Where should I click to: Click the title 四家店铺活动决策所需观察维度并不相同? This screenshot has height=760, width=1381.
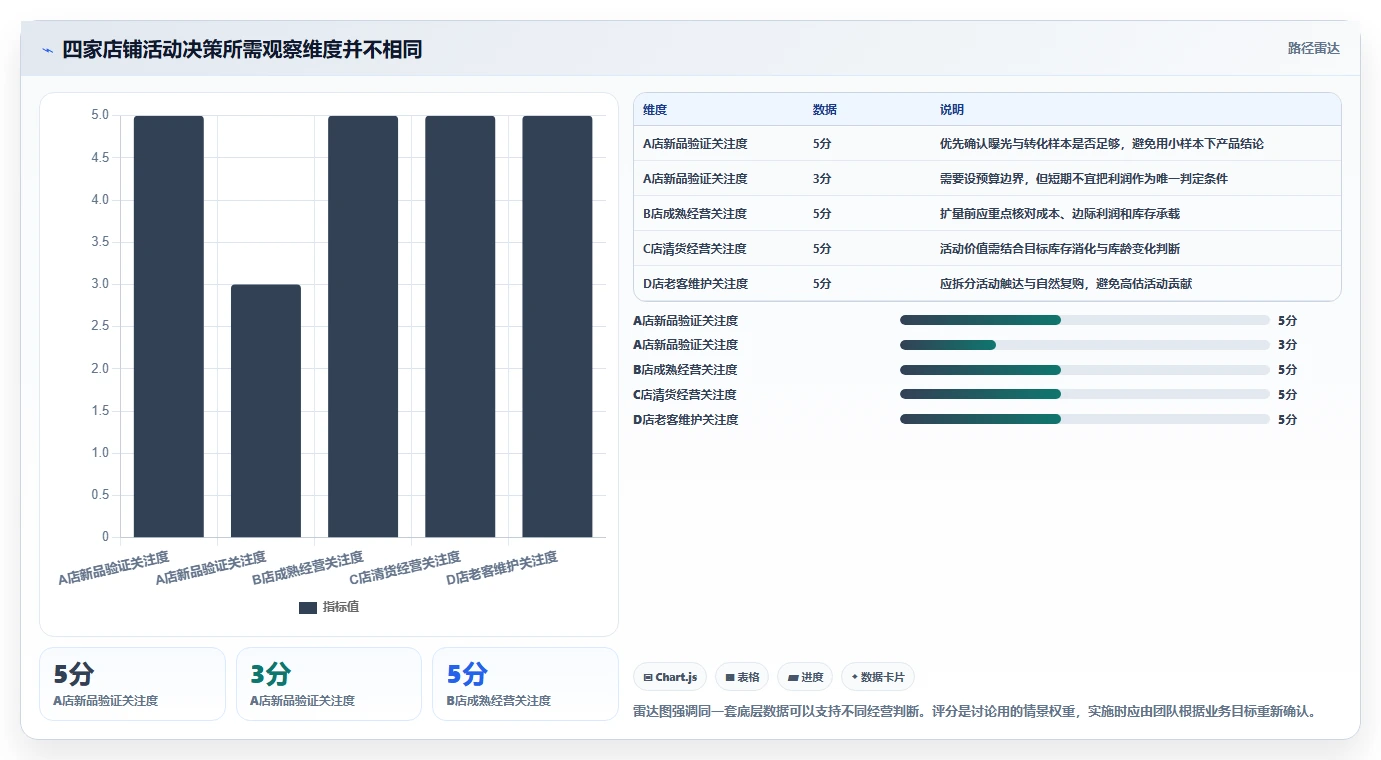click(x=242, y=50)
